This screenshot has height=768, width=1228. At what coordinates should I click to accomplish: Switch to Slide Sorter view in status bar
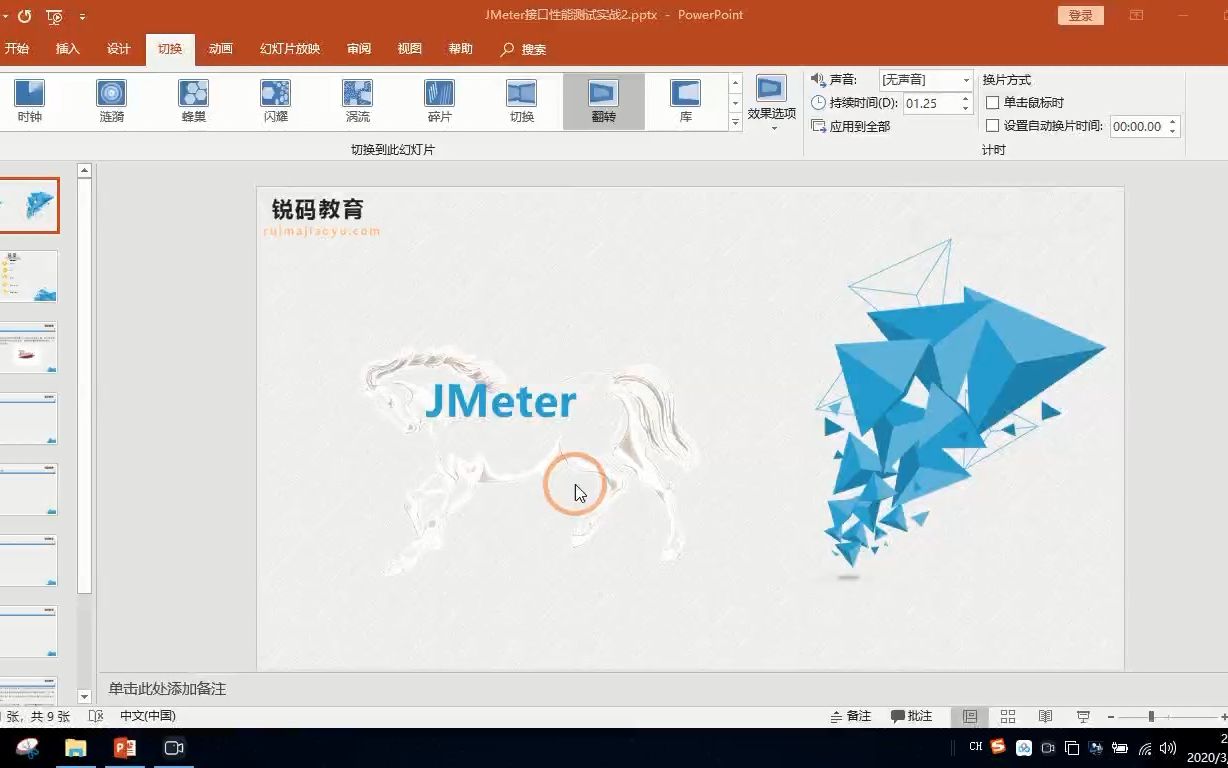[1007, 716]
